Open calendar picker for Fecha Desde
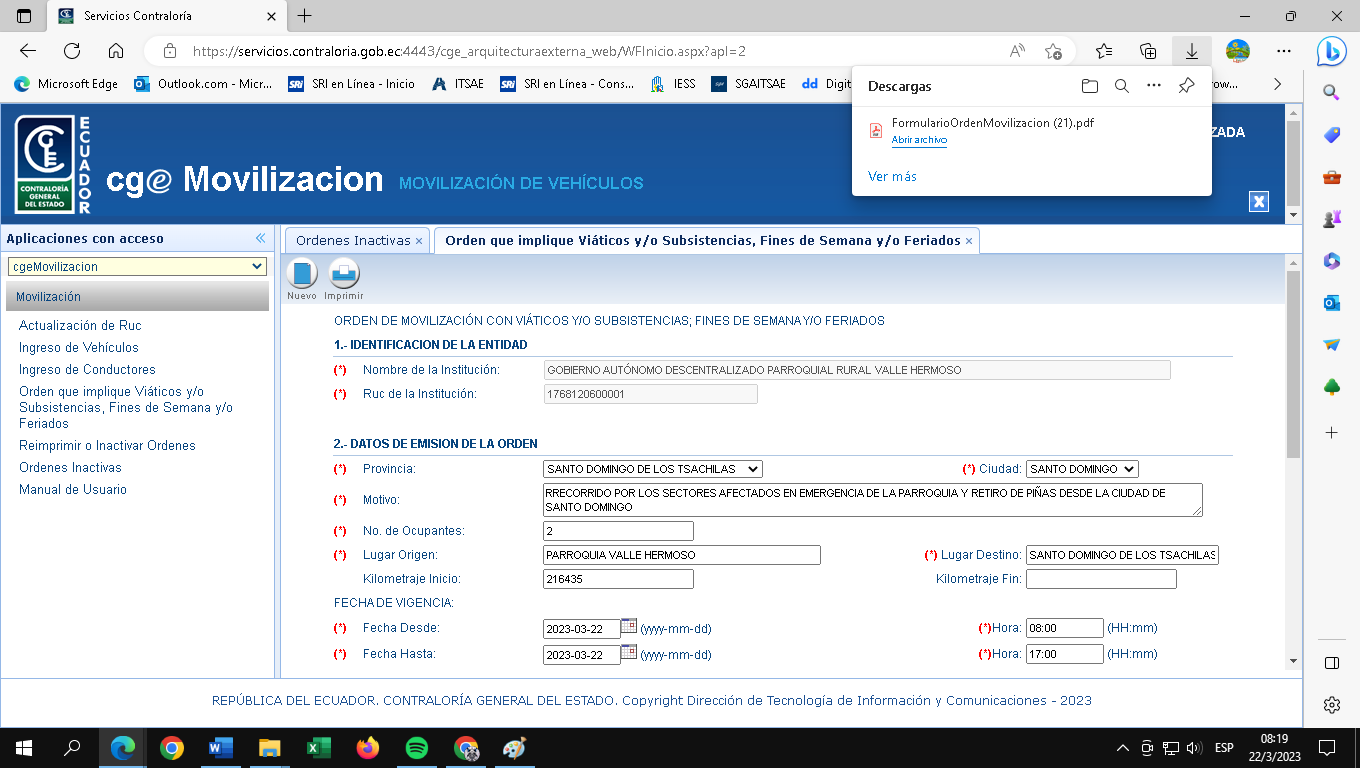Viewport: 1360px width, 768px height. (x=629, y=626)
